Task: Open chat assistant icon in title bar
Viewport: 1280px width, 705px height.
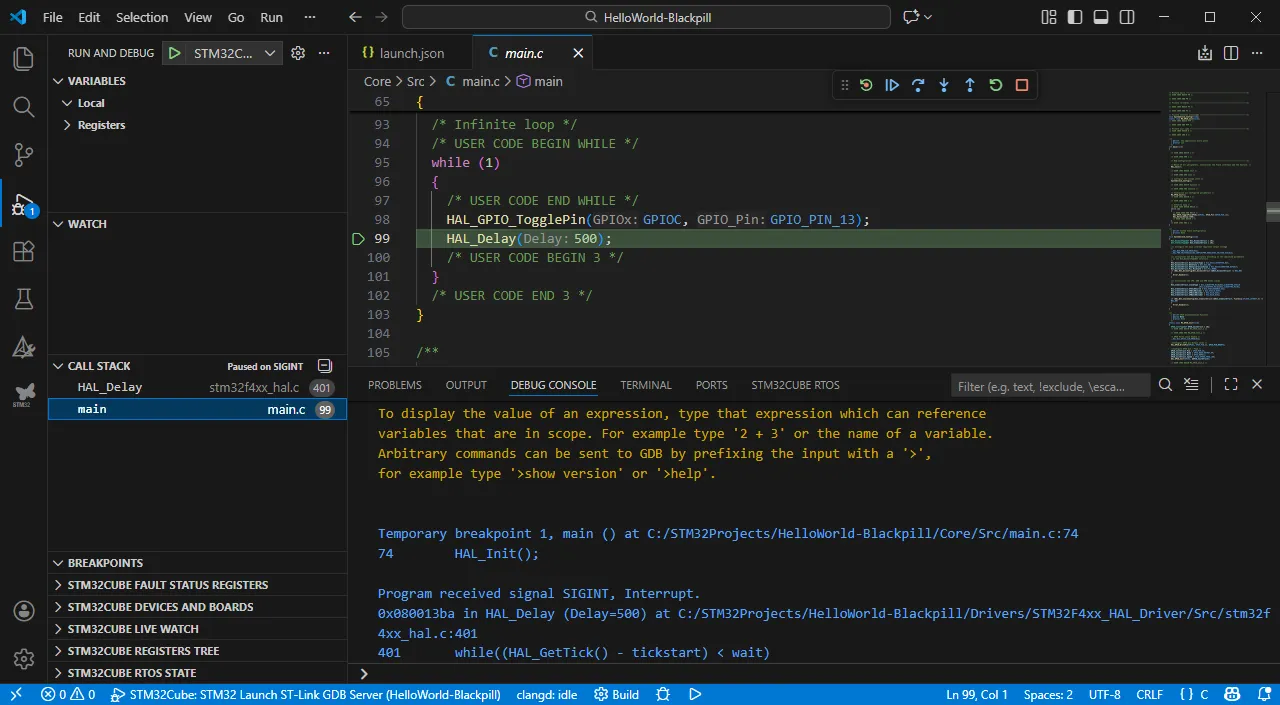Action: [911, 17]
